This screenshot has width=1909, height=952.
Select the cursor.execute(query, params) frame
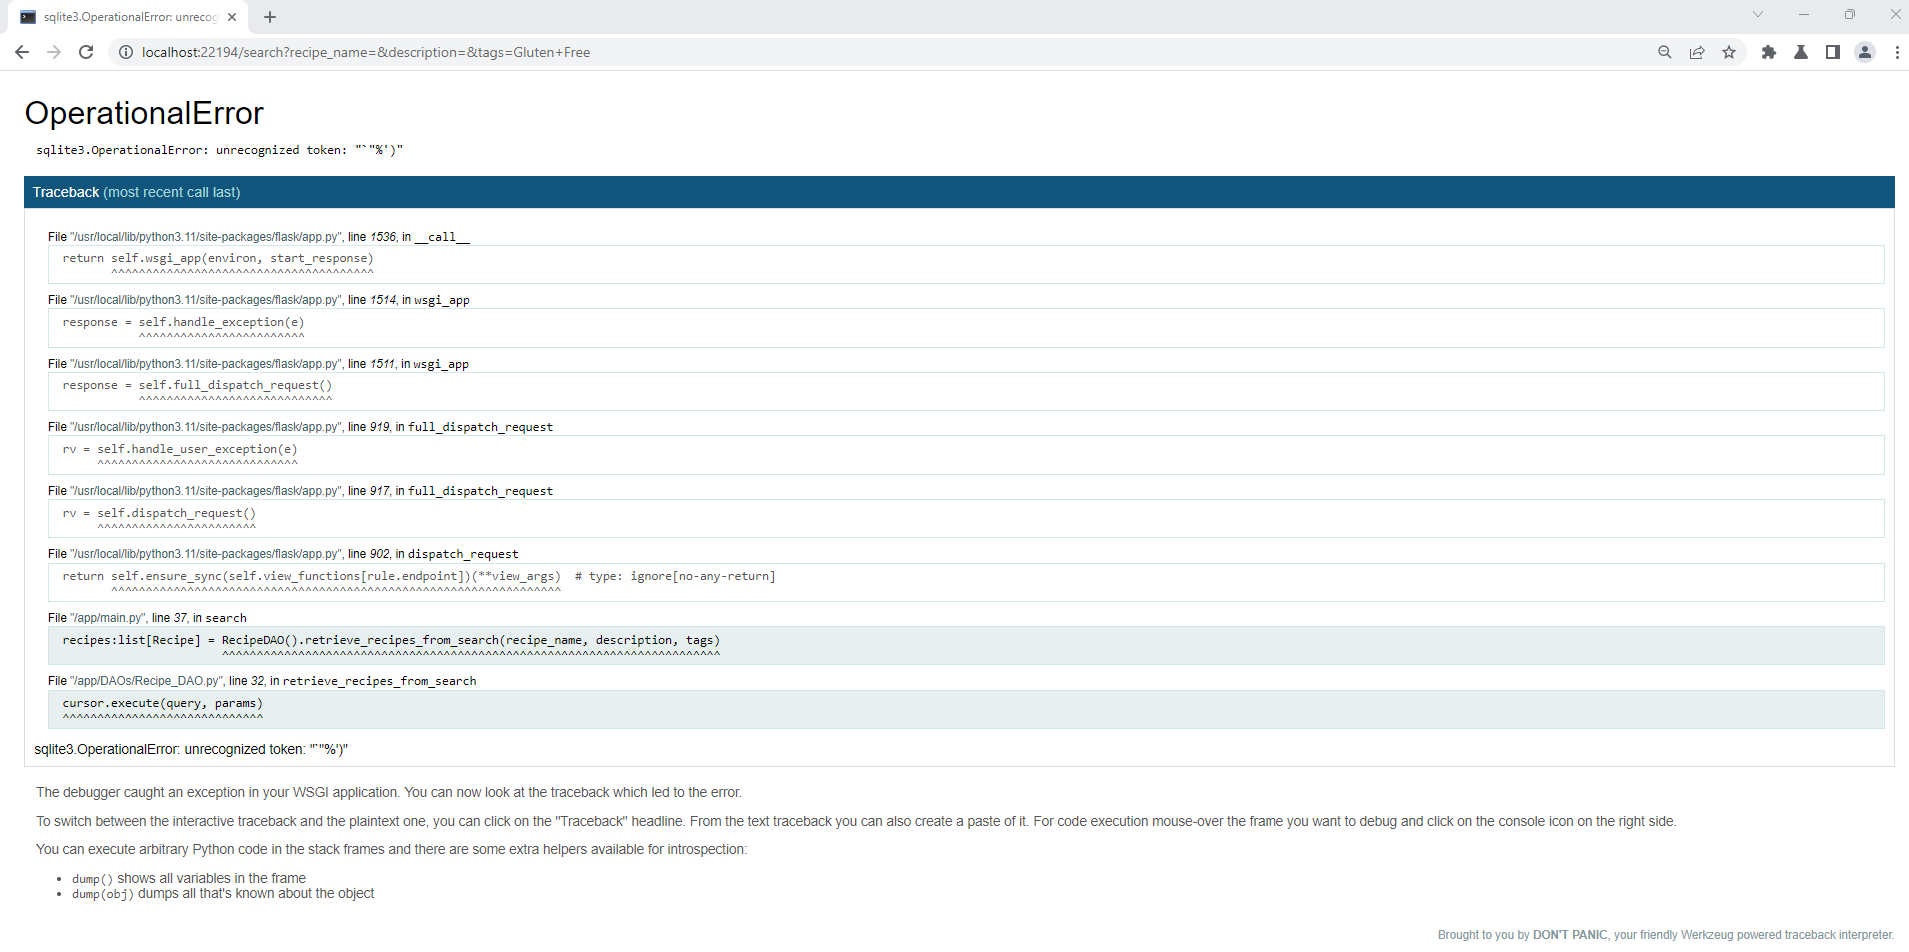pos(966,709)
